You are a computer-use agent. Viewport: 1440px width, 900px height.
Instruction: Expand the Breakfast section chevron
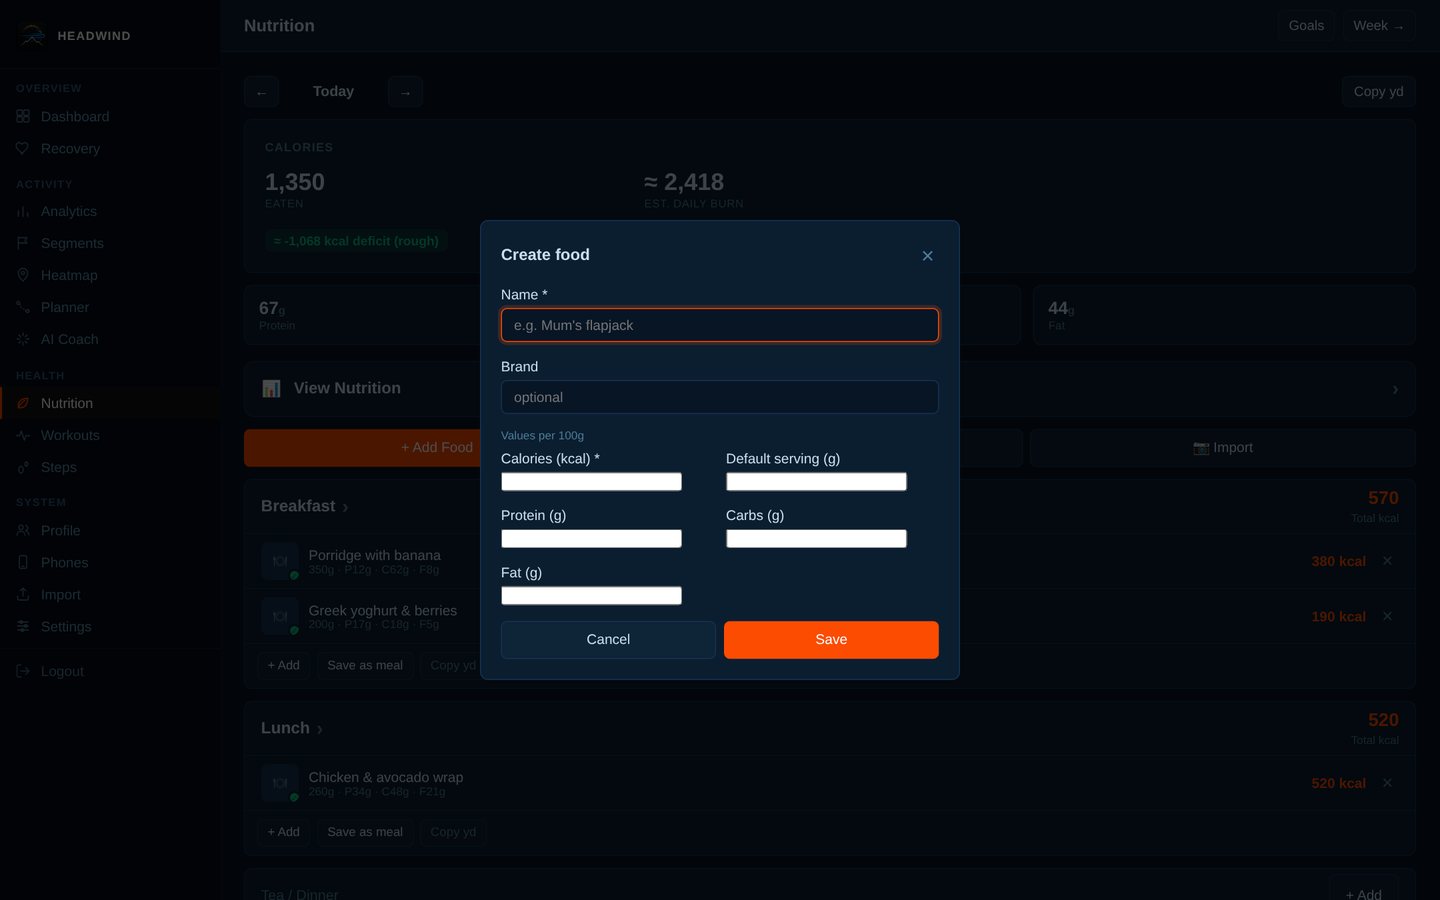[x=345, y=508]
